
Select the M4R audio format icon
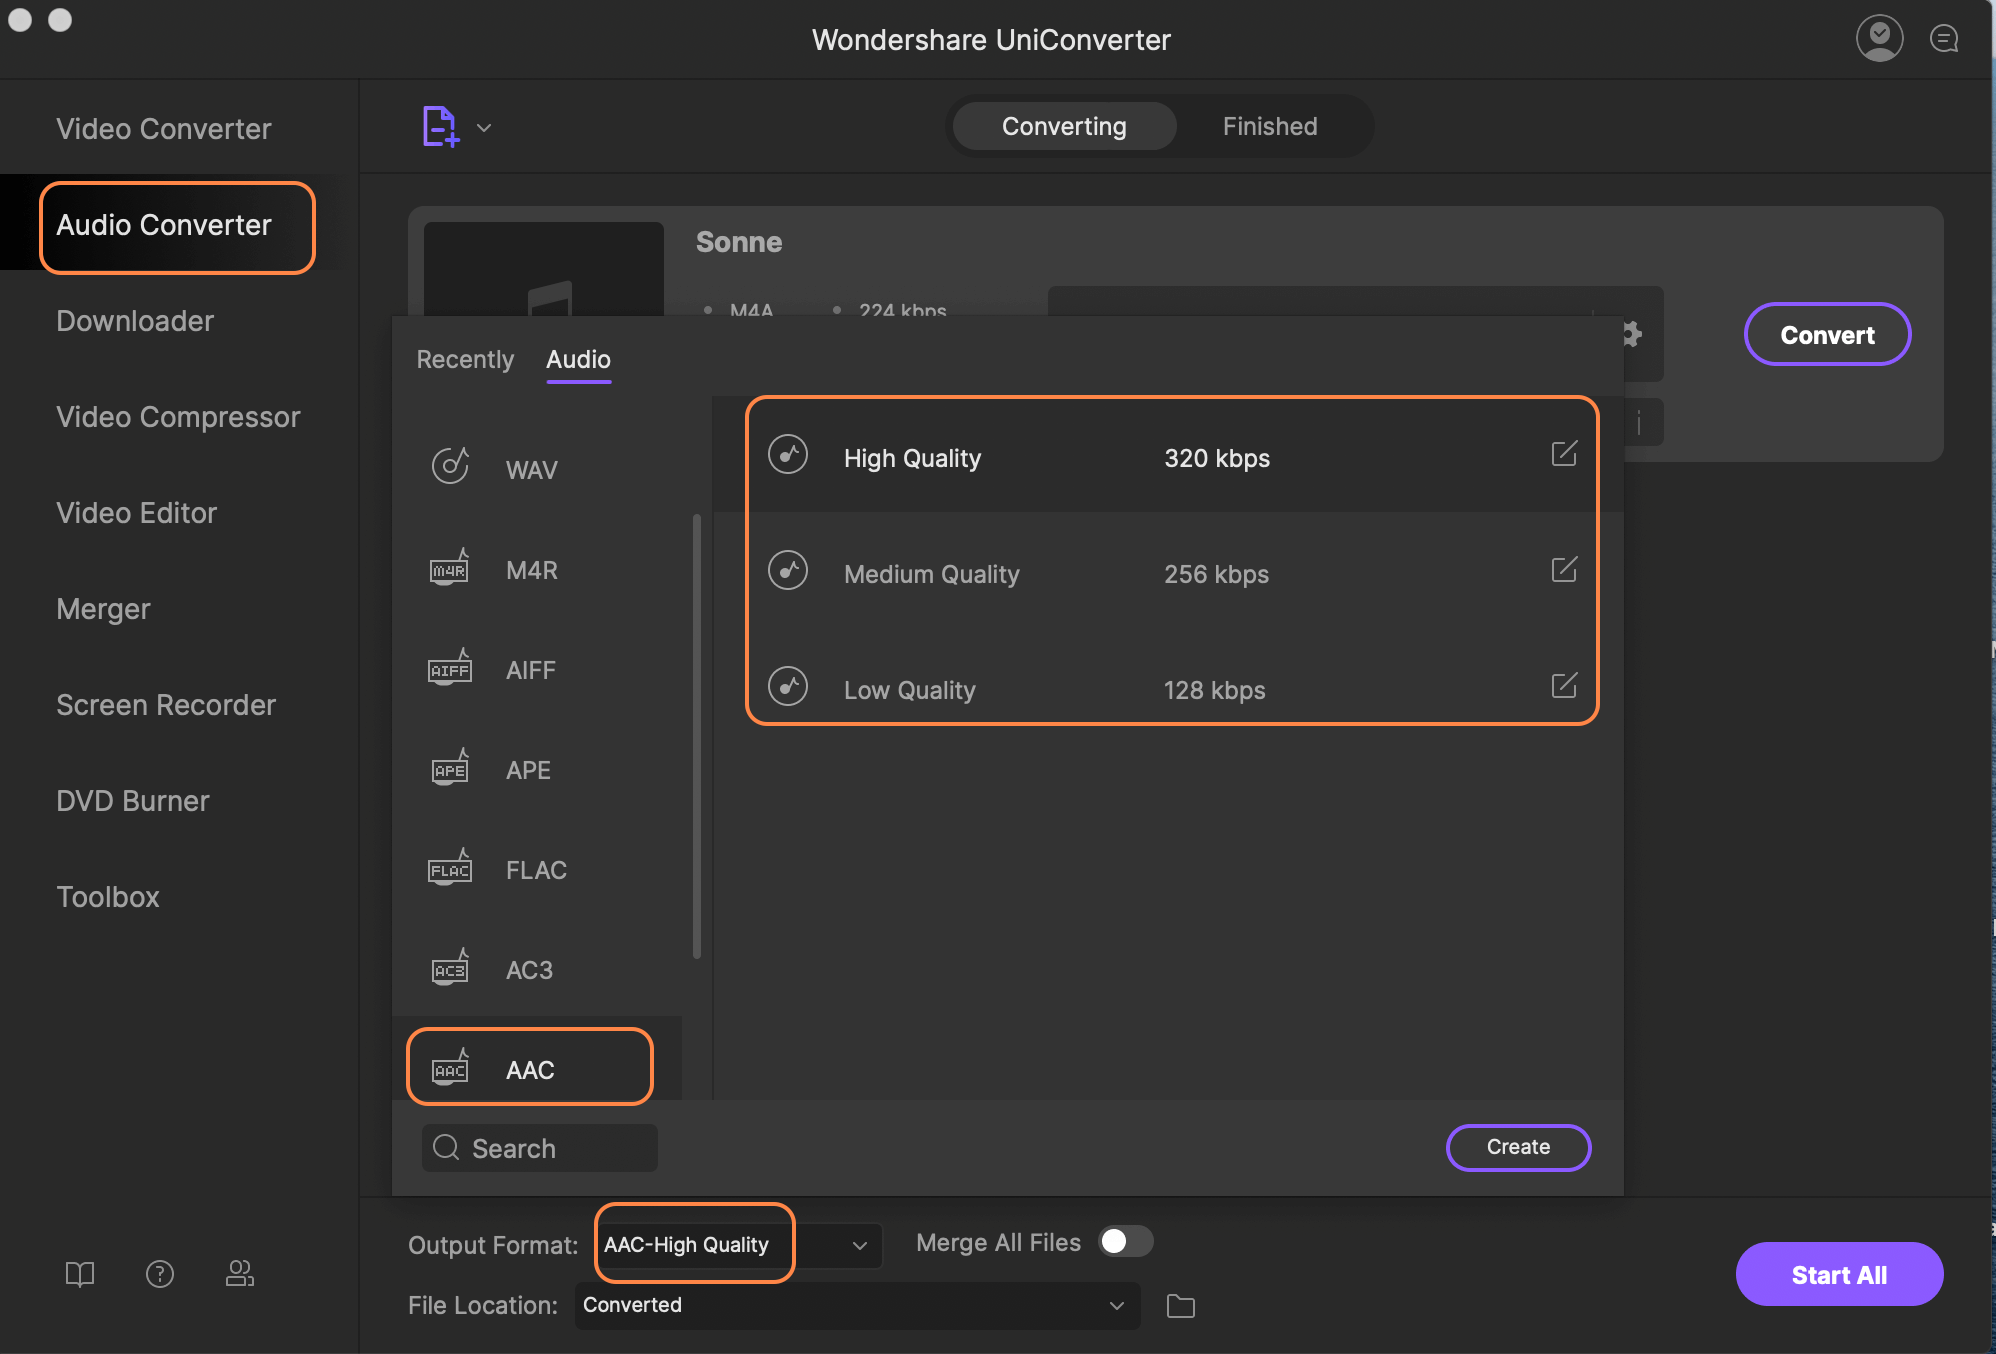pyautogui.click(x=449, y=567)
